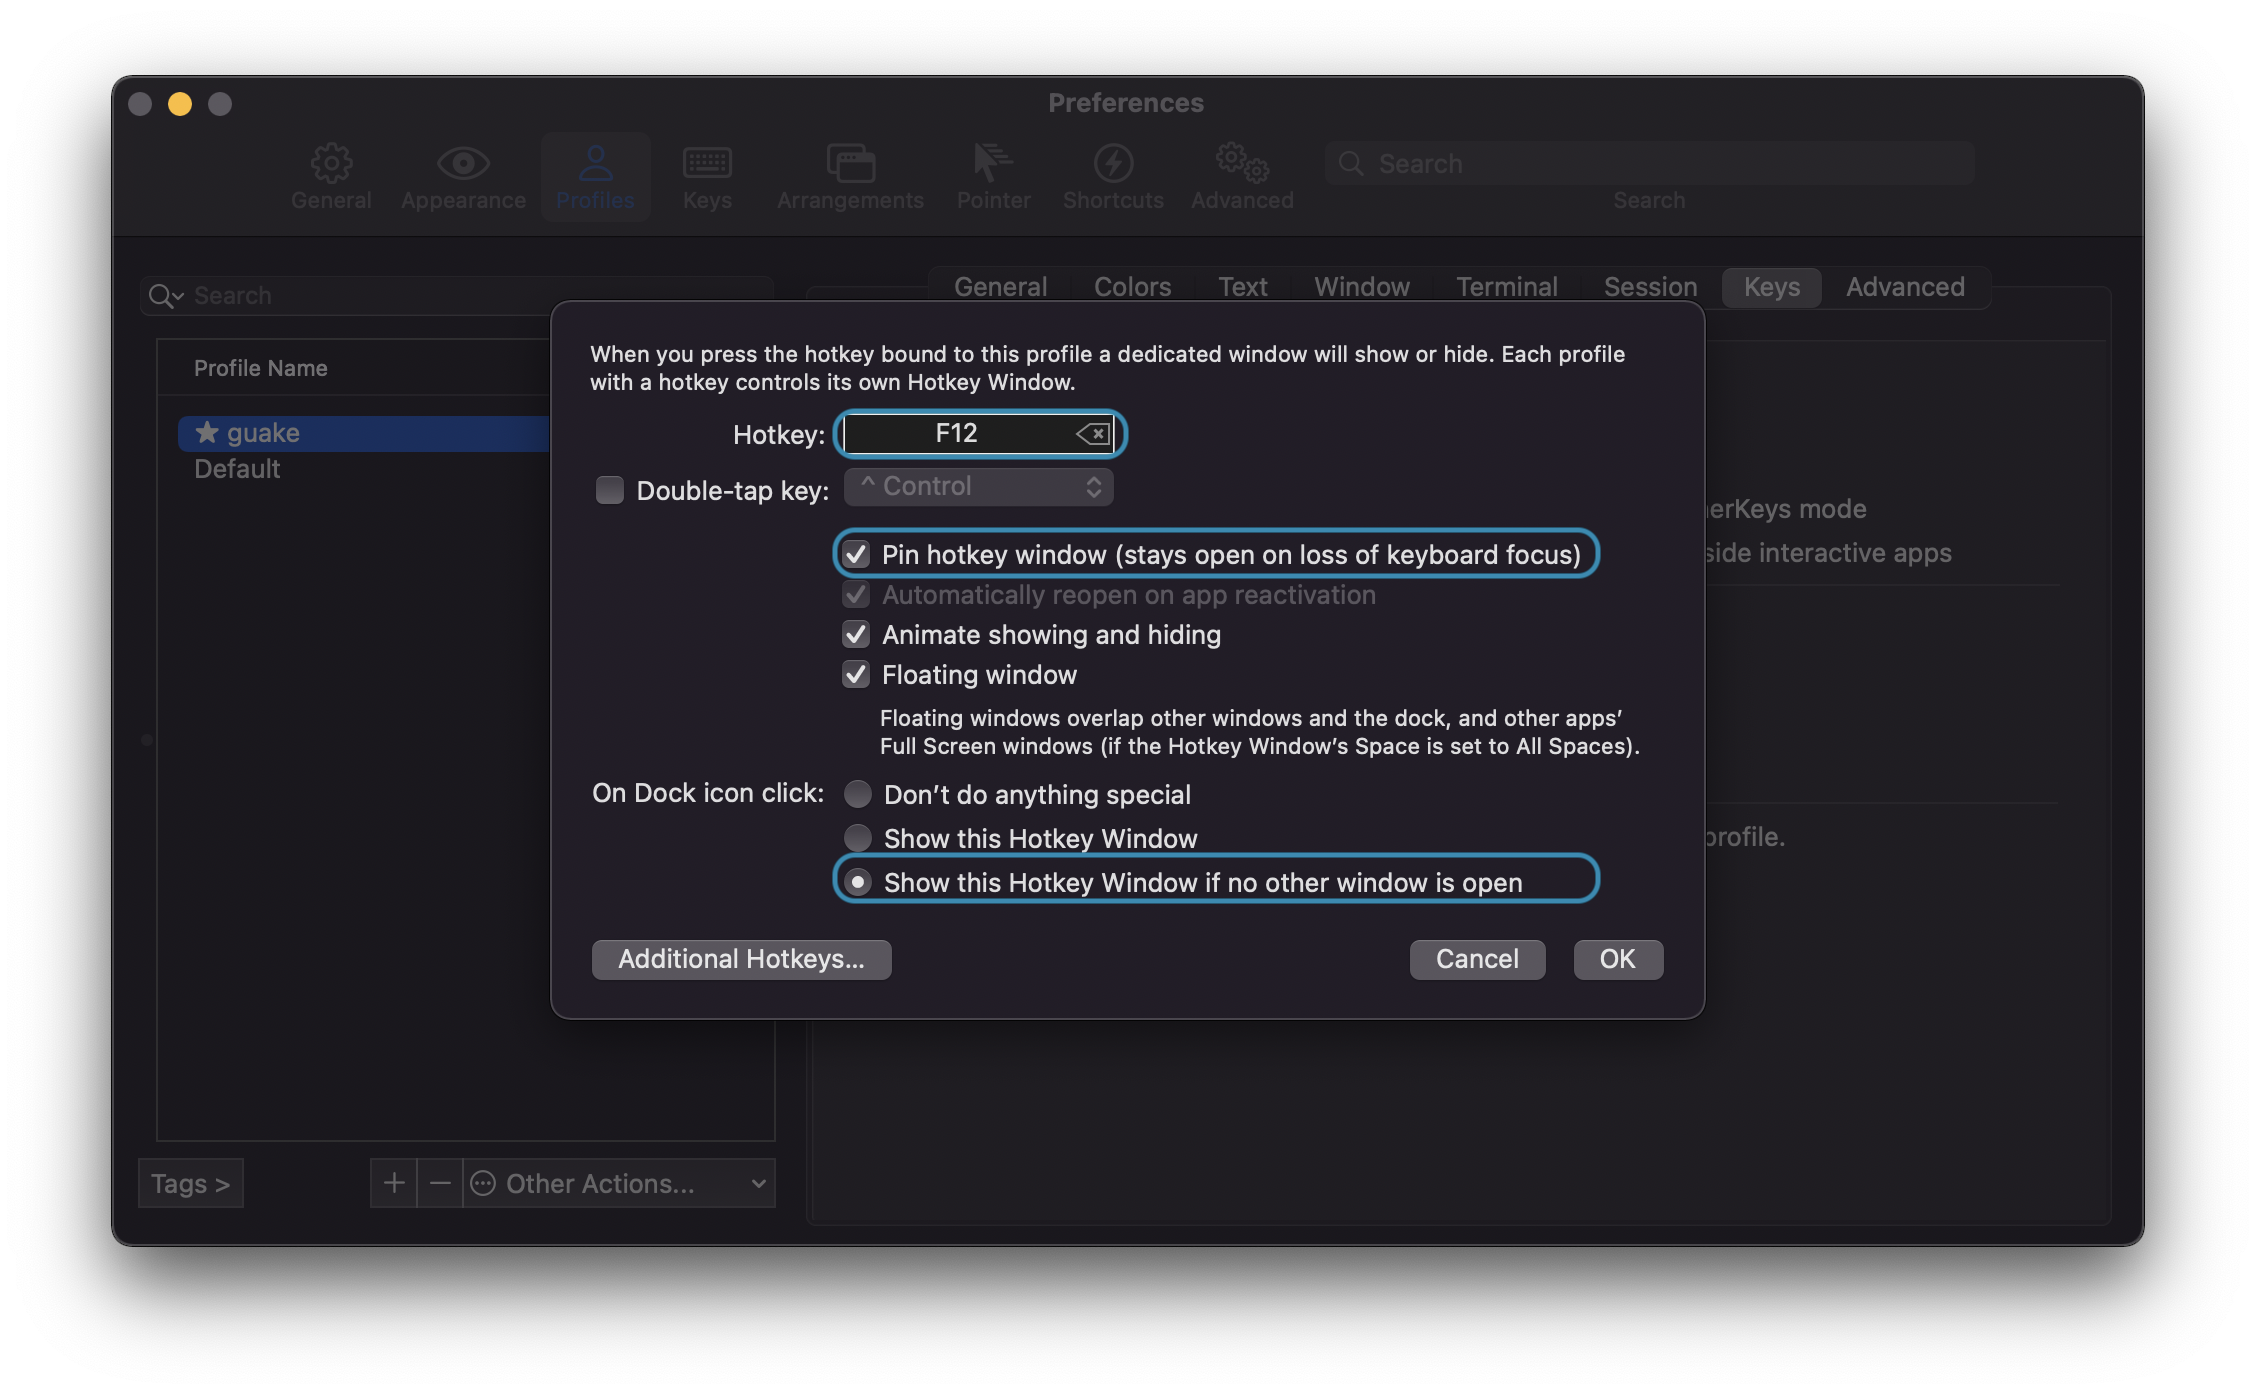Select "Don't do anything special" radio
Image resolution: width=2256 pixels, height=1394 pixels.
pos(858,794)
